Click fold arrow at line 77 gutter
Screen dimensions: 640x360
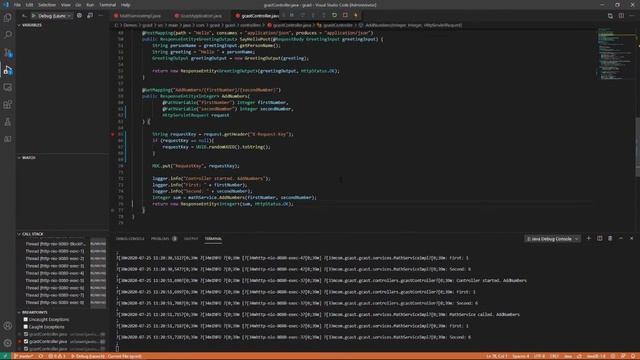pyautogui.click(x=113, y=210)
